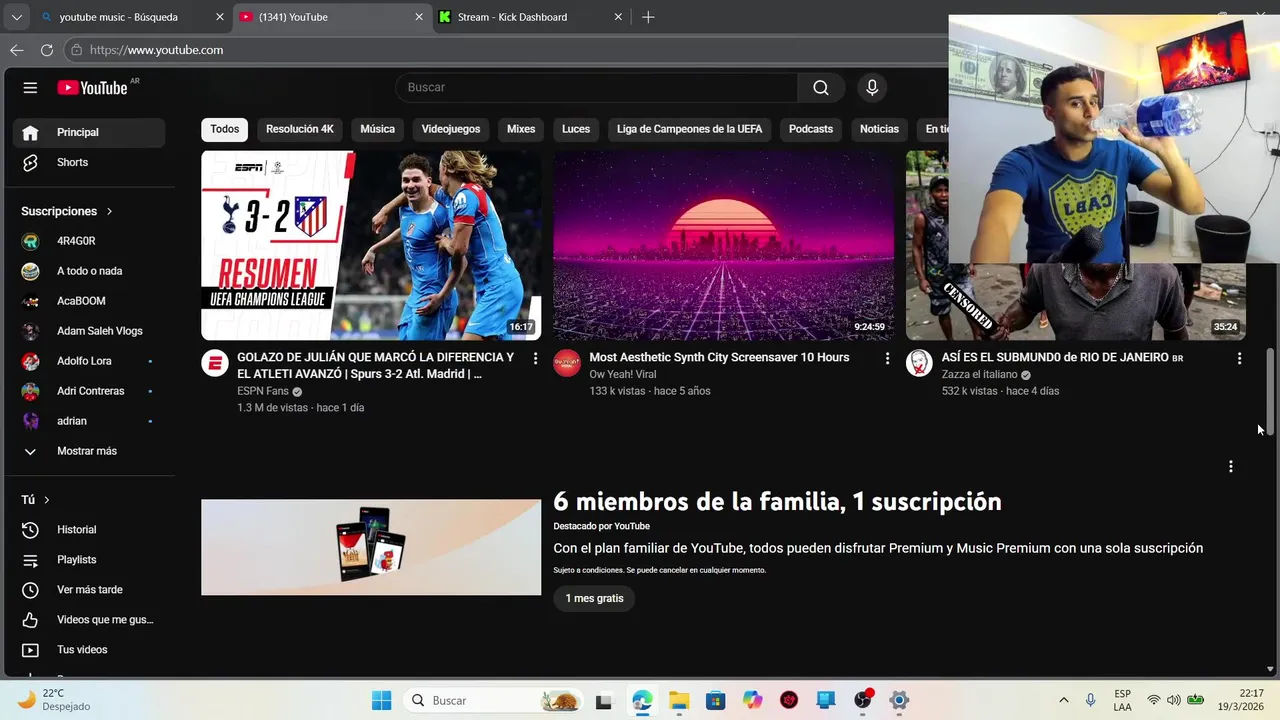Screen dimensions: 1280x720
Task: Click the ESPN Fans channel avatar
Action: click(215, 363)
